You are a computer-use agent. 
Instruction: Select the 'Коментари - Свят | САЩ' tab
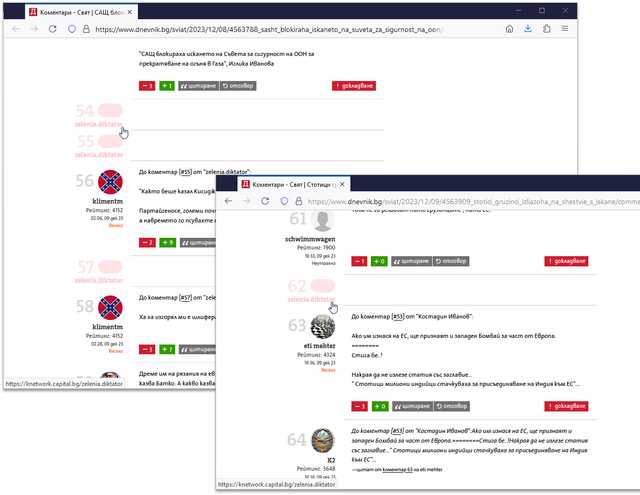pyautogui.click(x=81, y=12)
